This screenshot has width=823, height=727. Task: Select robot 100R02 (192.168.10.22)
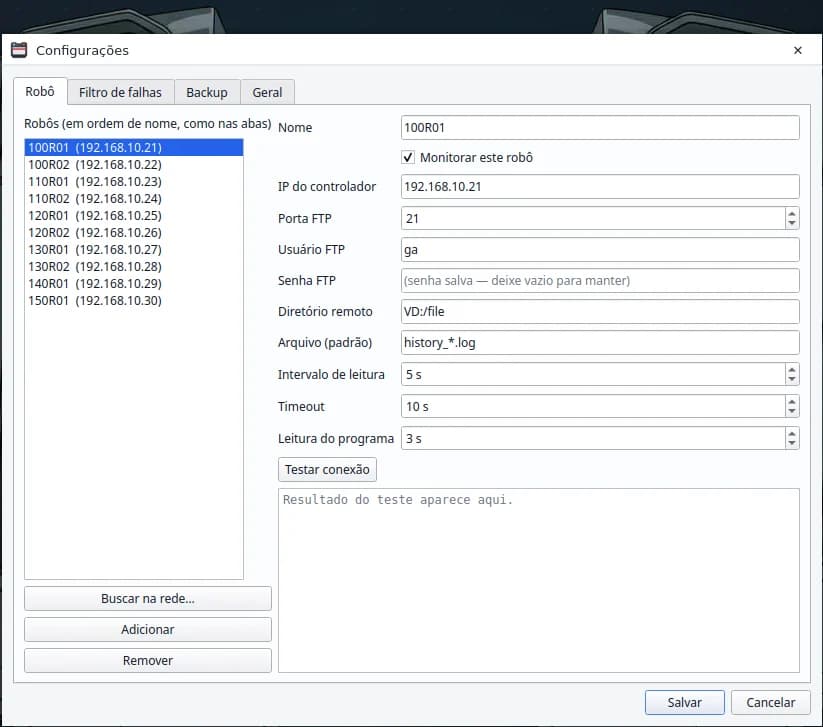coord(134,164)
